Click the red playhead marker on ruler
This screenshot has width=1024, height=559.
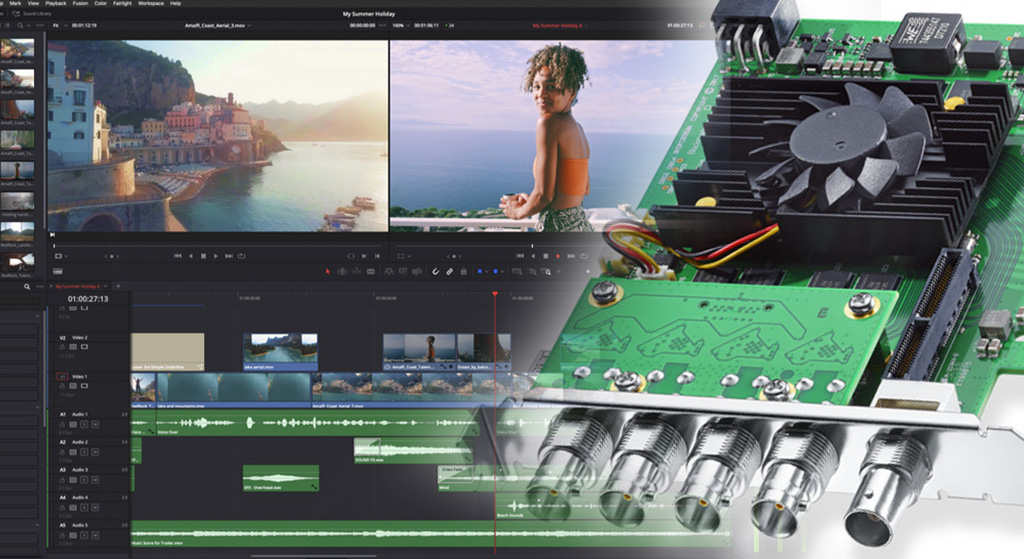point(495,295)
